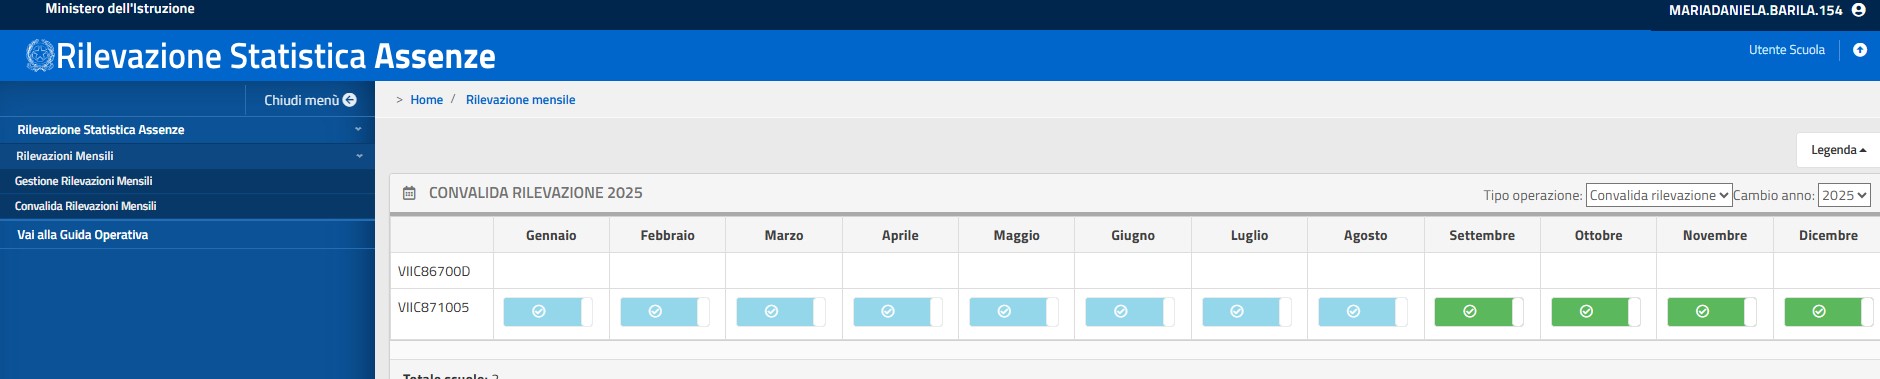Click the Aprile check icon for VIIC871005
The width and height of the screenshot is (1880, 379).
[888, 312]
